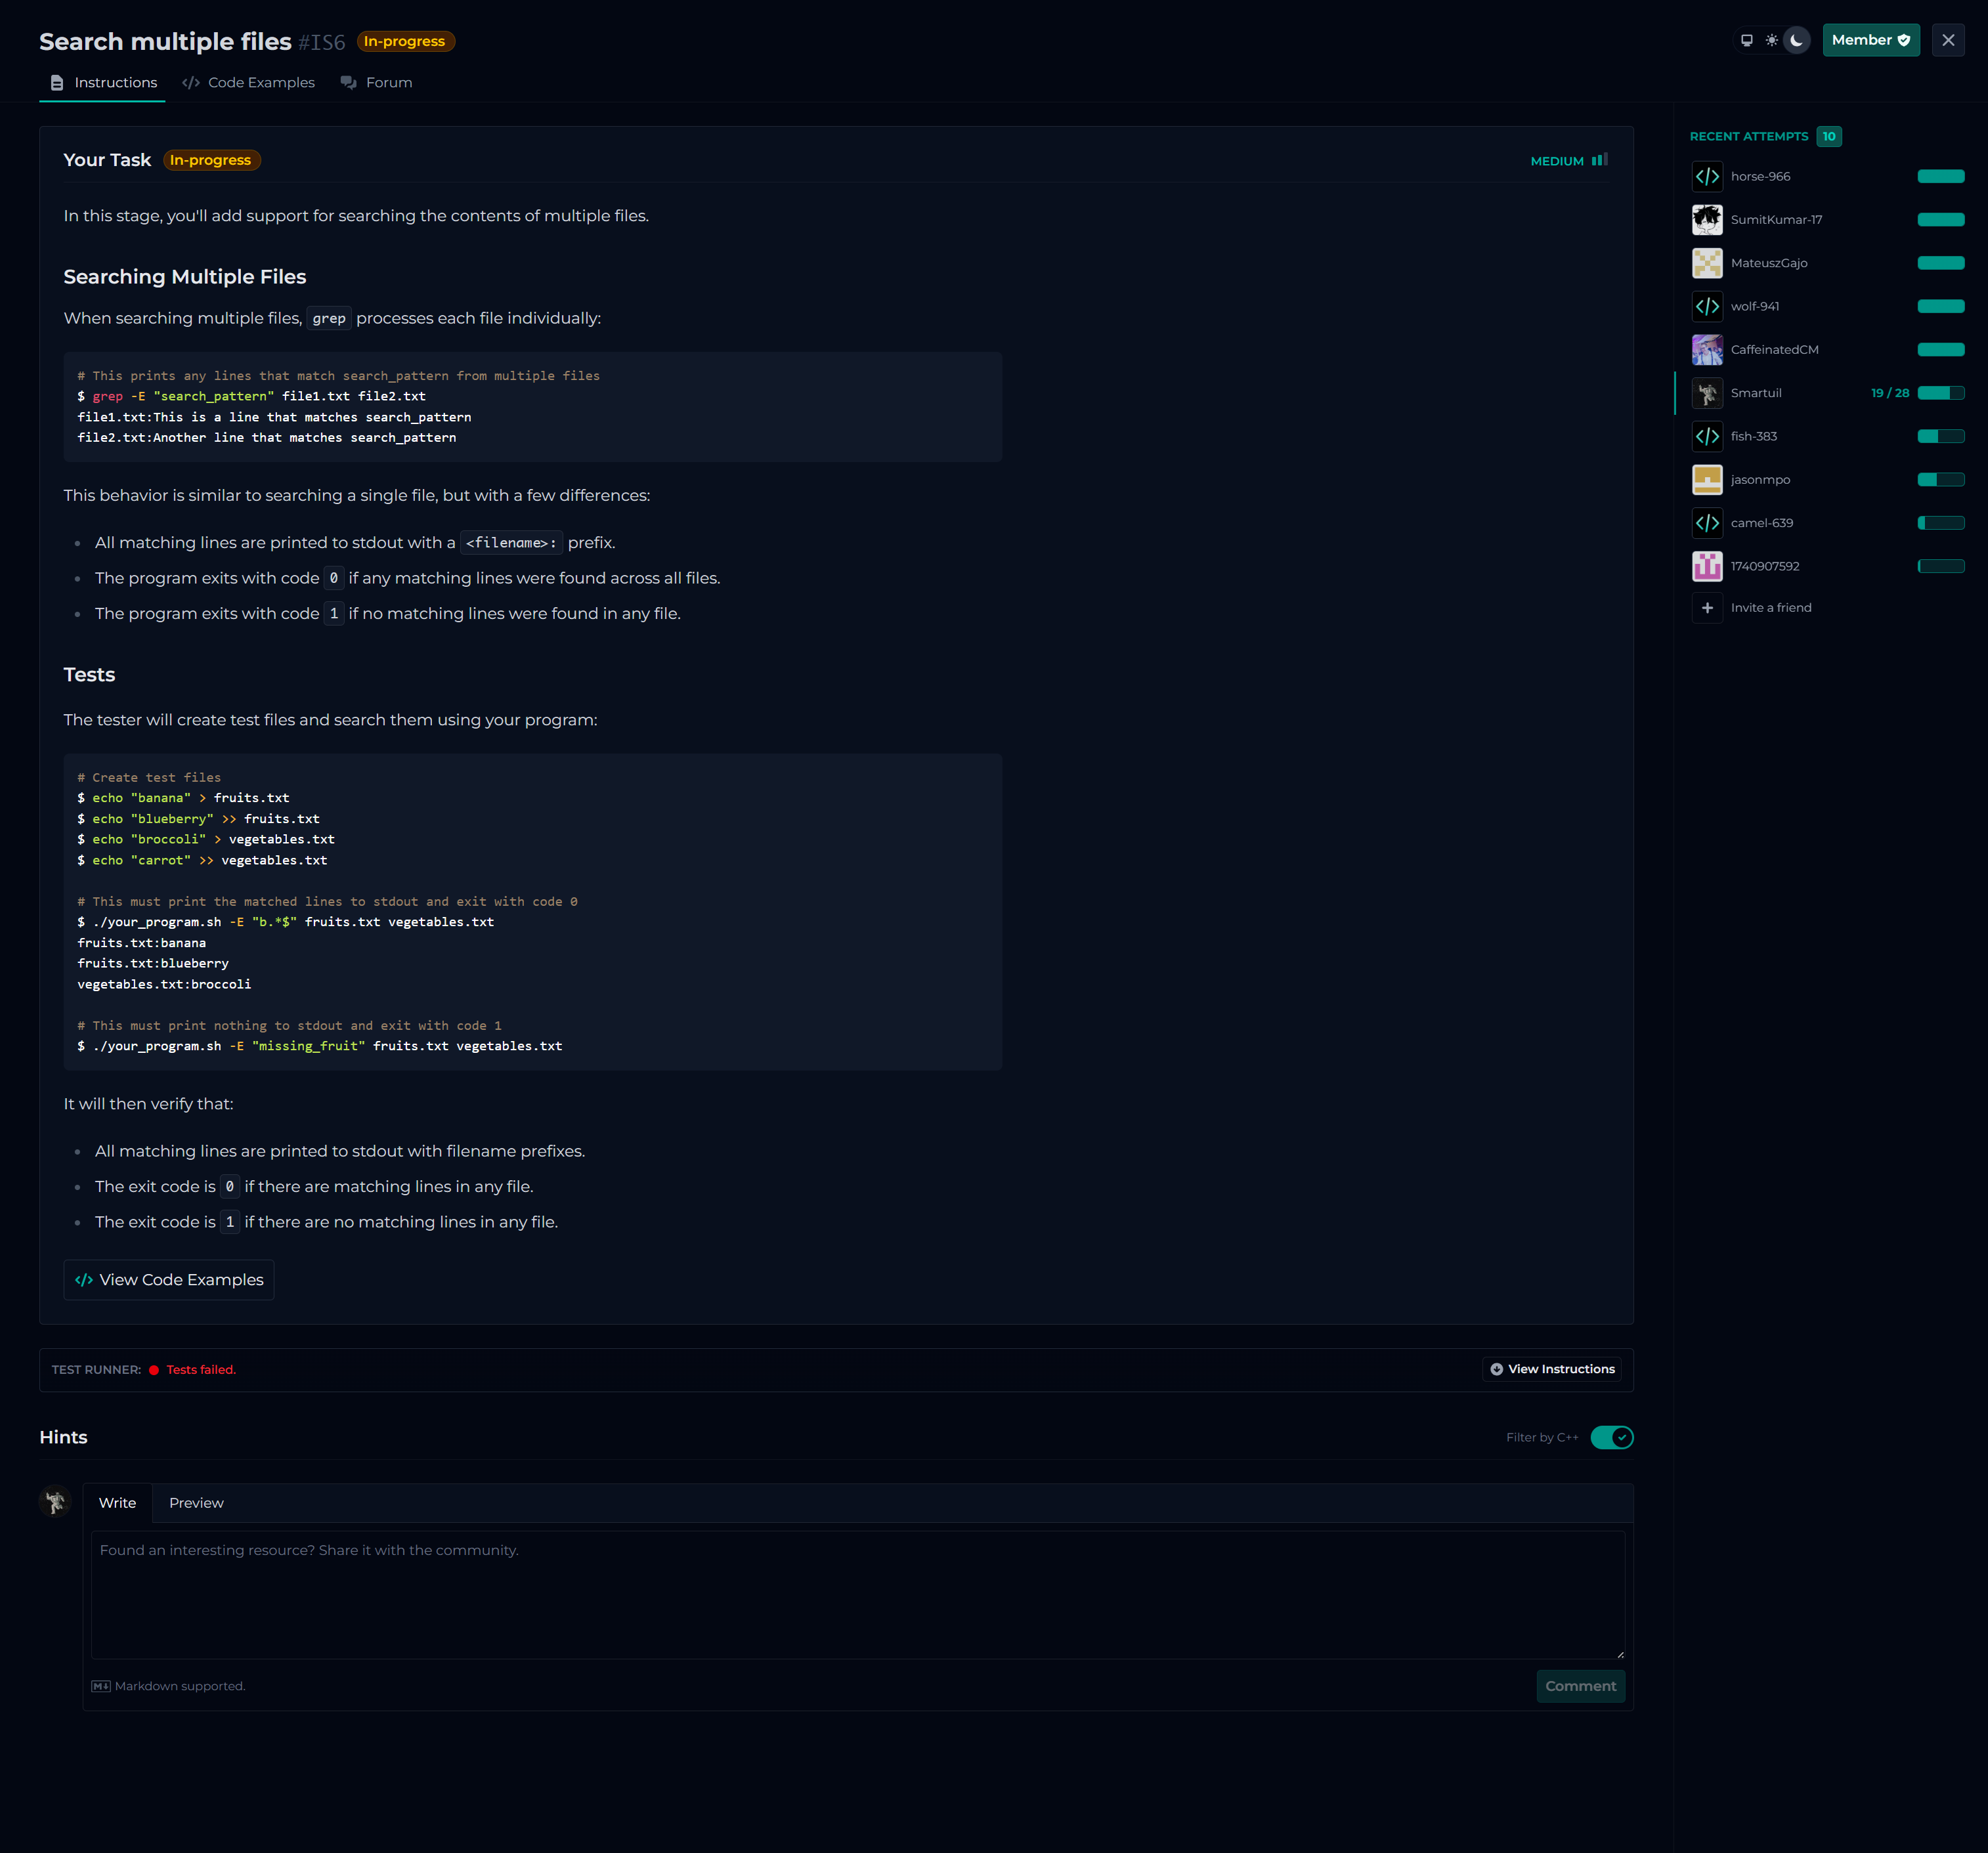
Task: Click the Member badge button
Action: click(1870, 40)
